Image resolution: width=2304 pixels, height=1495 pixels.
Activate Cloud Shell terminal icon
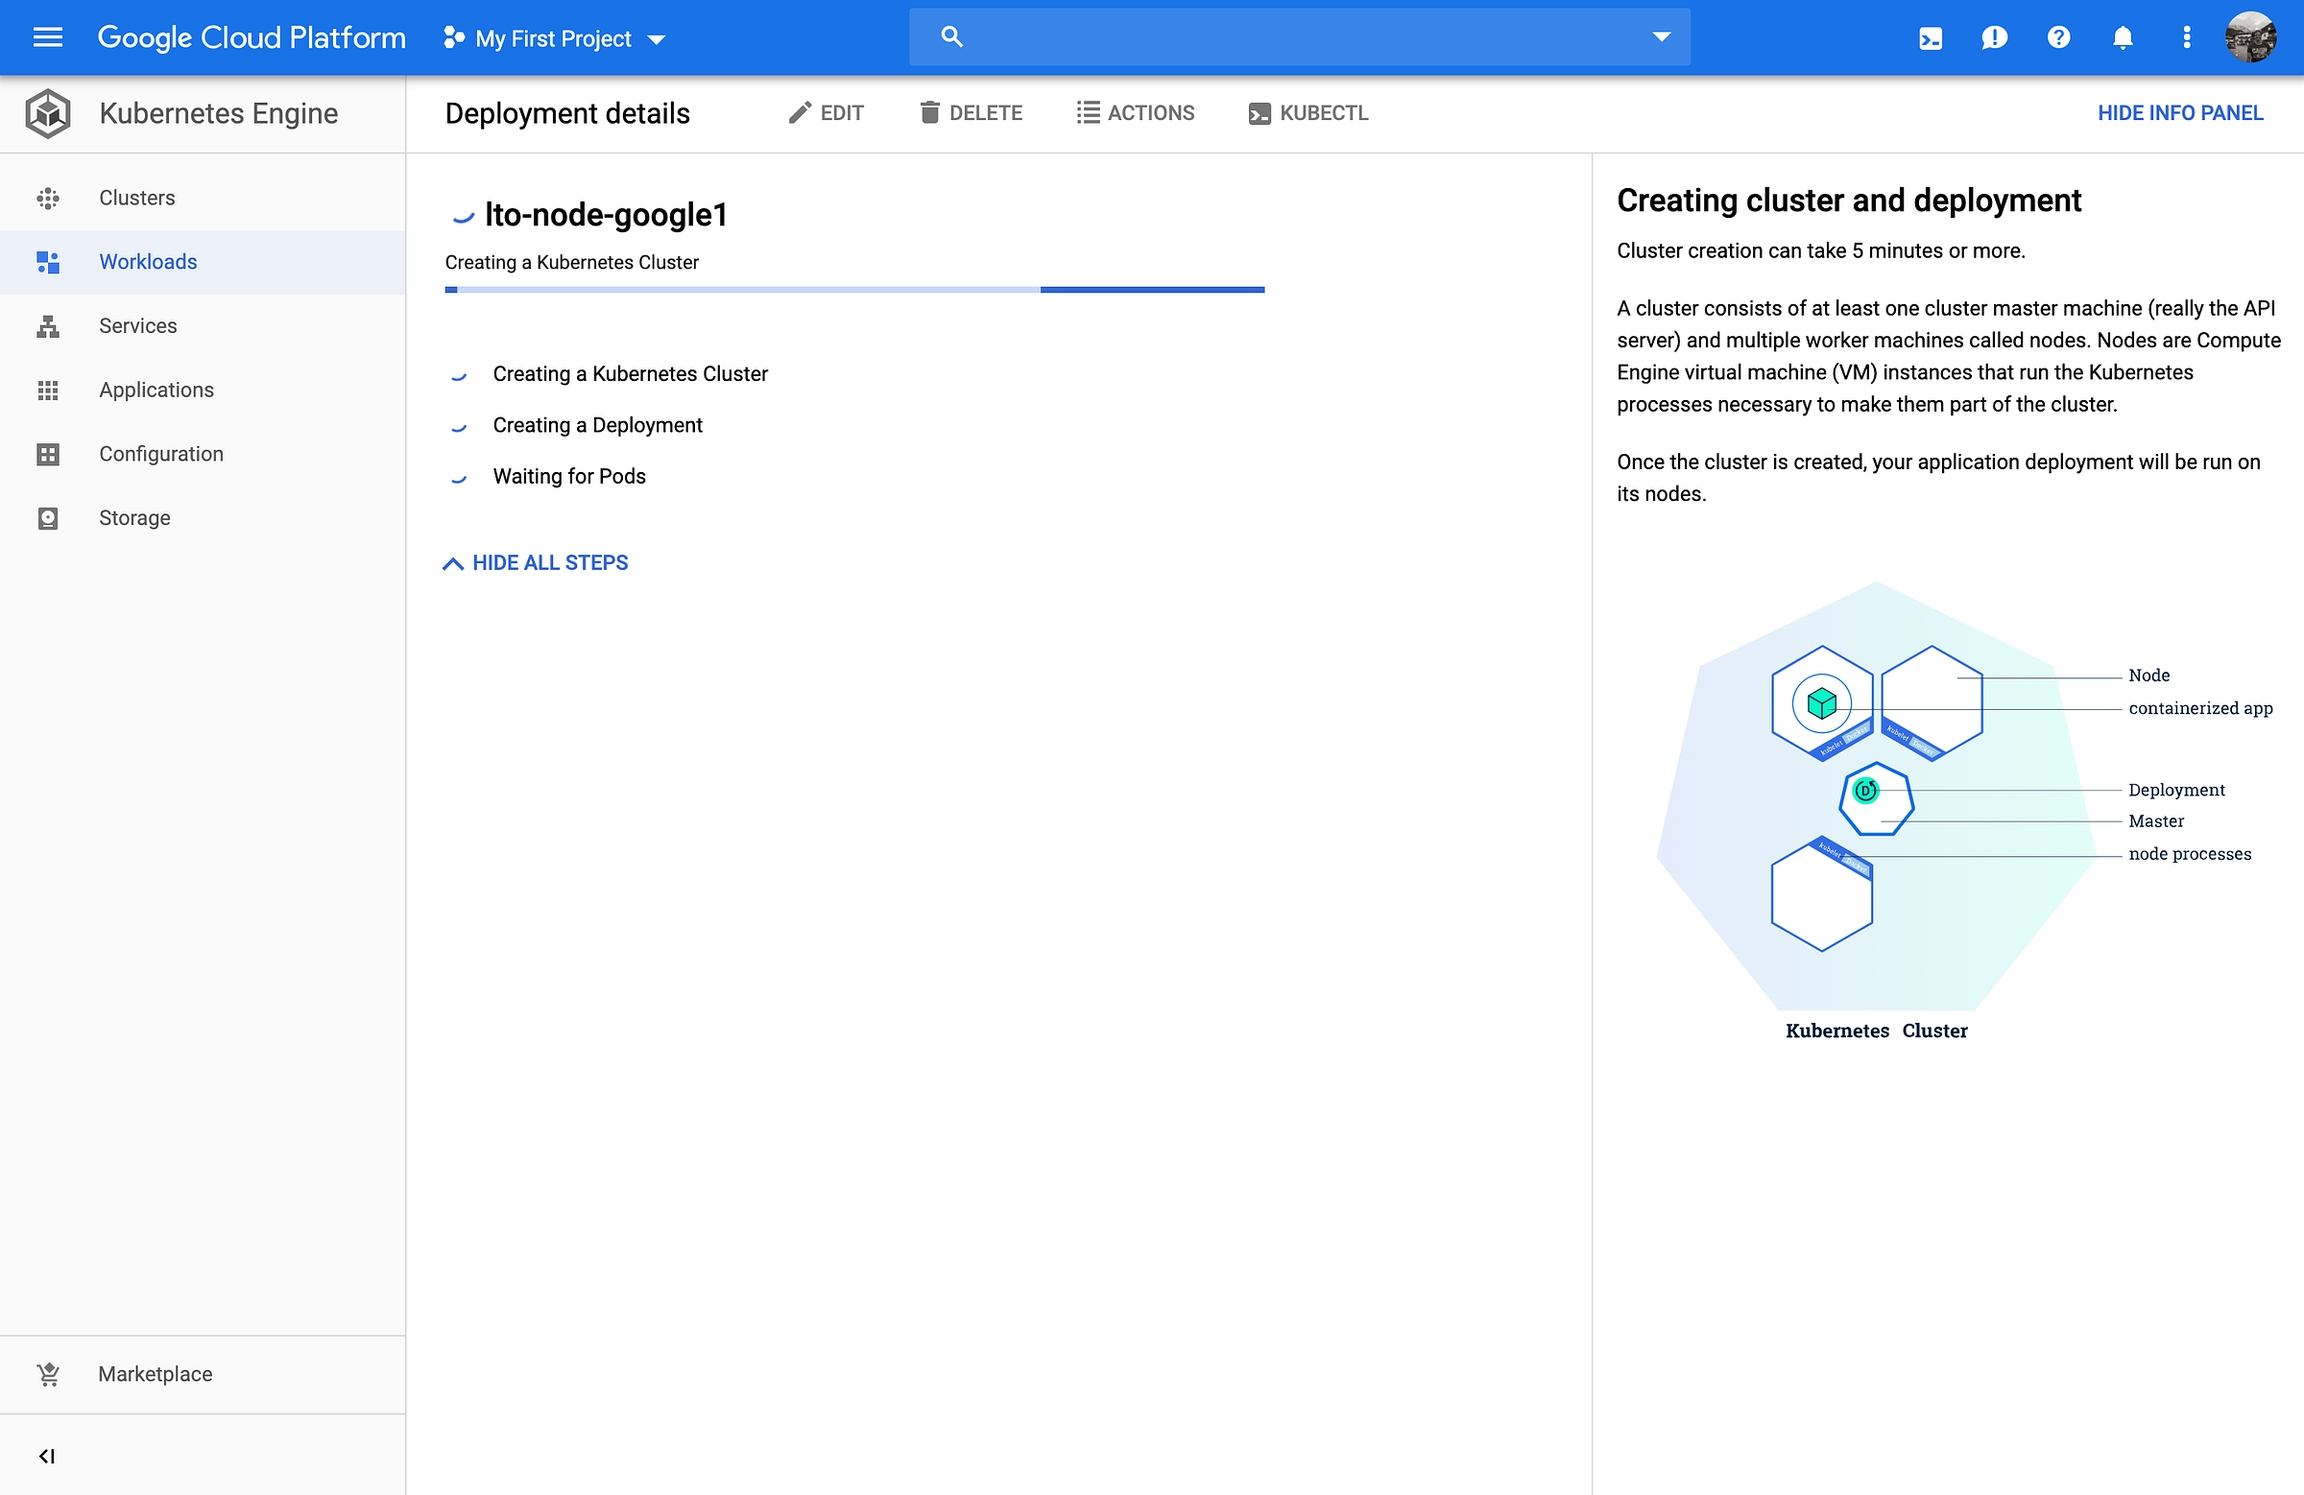coord(1930,38)
